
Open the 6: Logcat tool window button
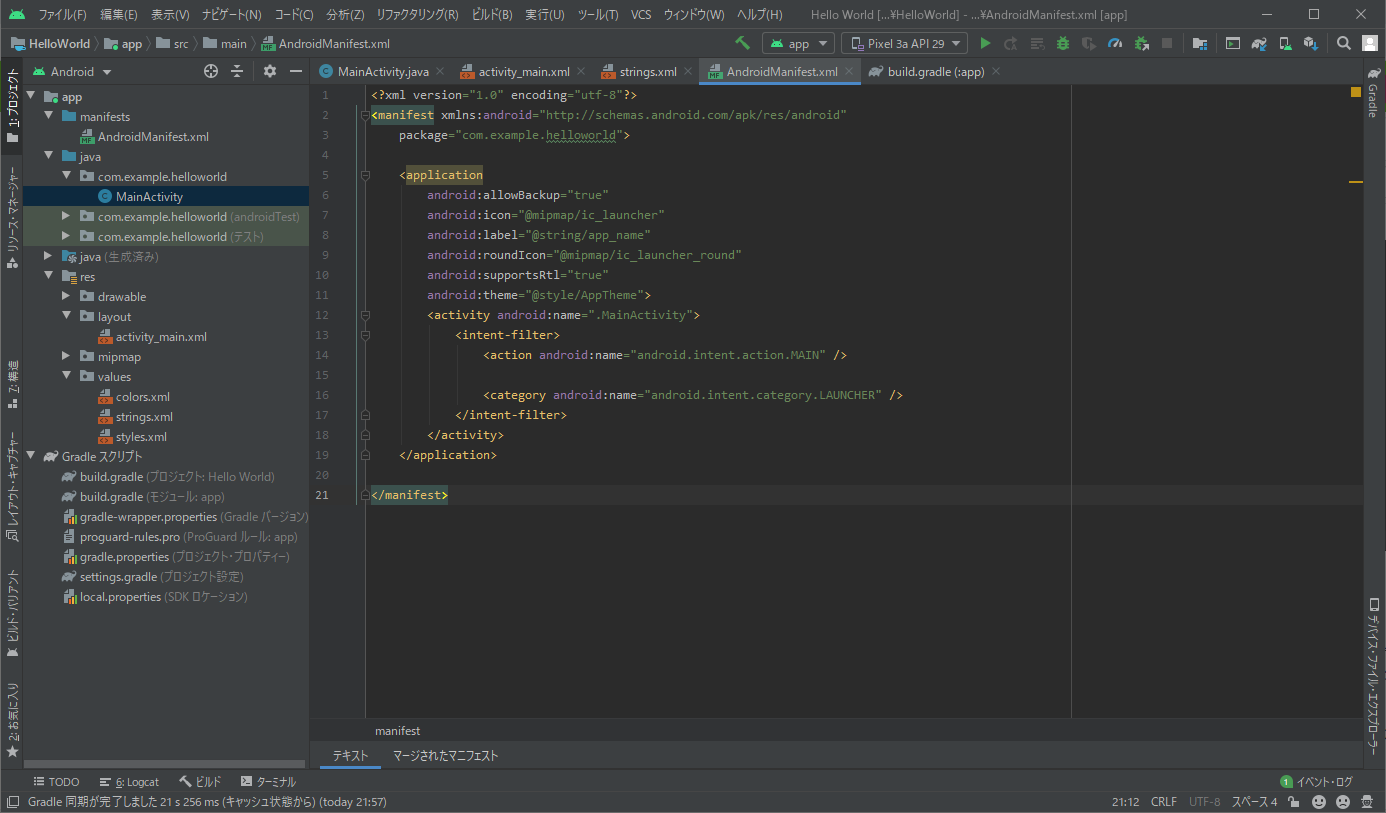129,782
